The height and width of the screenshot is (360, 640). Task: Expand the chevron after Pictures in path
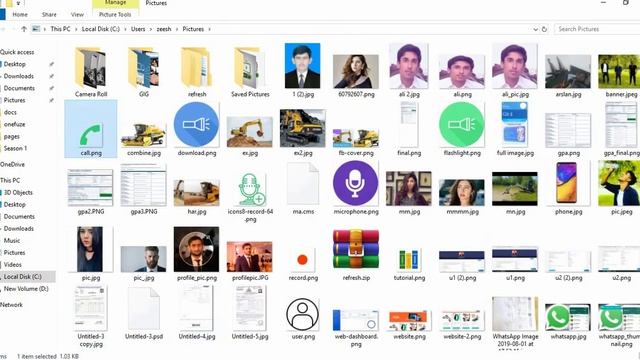pyautogui.click(x=209, y=29)
